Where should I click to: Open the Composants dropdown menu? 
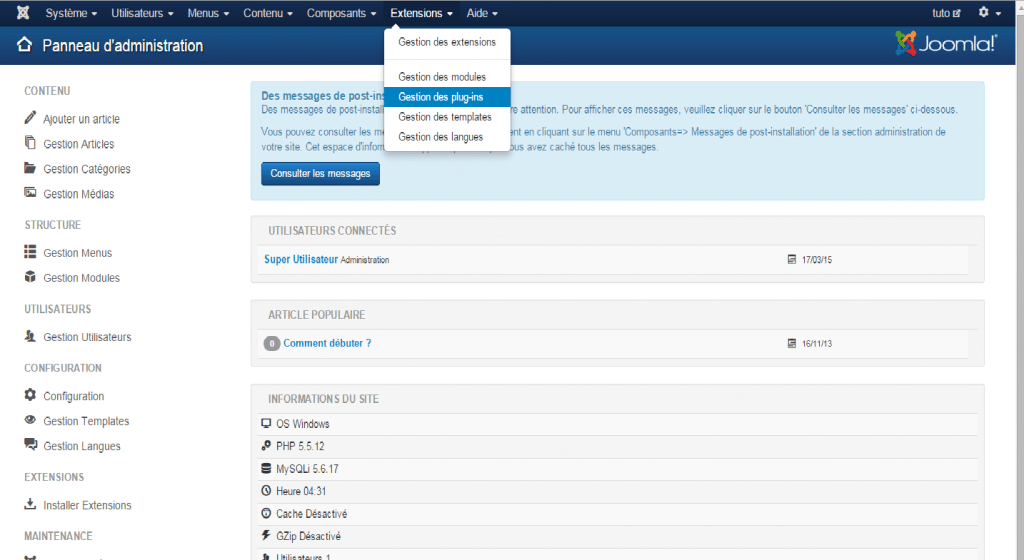pyautogui.click(x=341, y=13)
